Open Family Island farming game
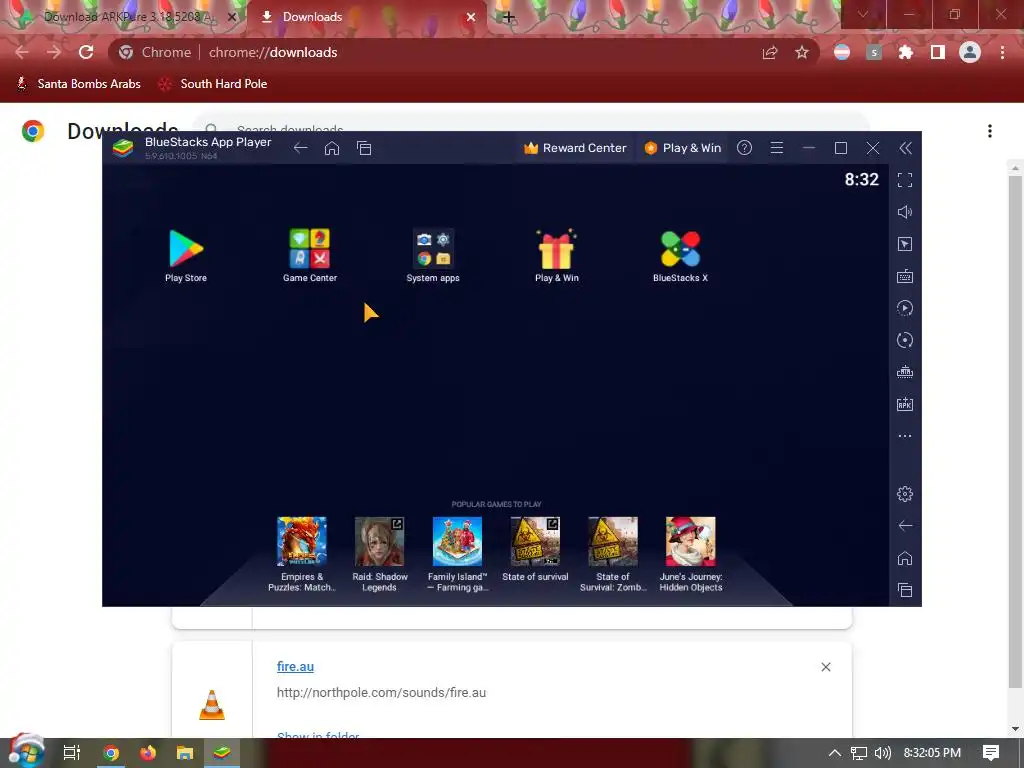Viewport: 1024px width, 768px height. coord(457,541)
